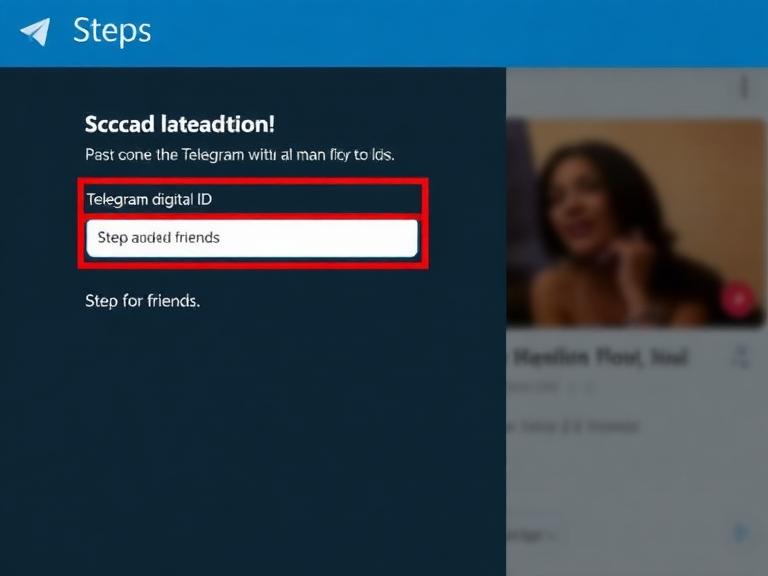
Task: Click the "Step for friends." text
Action: click(x=143, y=301)
